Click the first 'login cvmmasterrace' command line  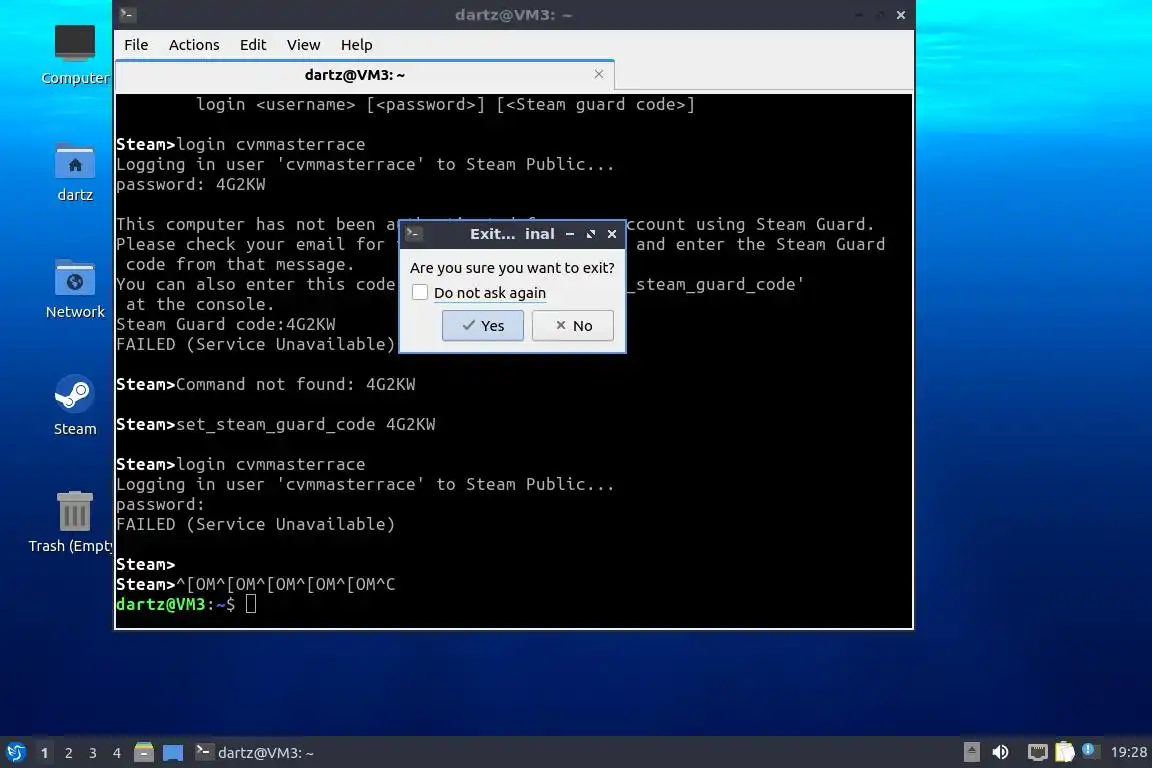(x=240, y=144)
